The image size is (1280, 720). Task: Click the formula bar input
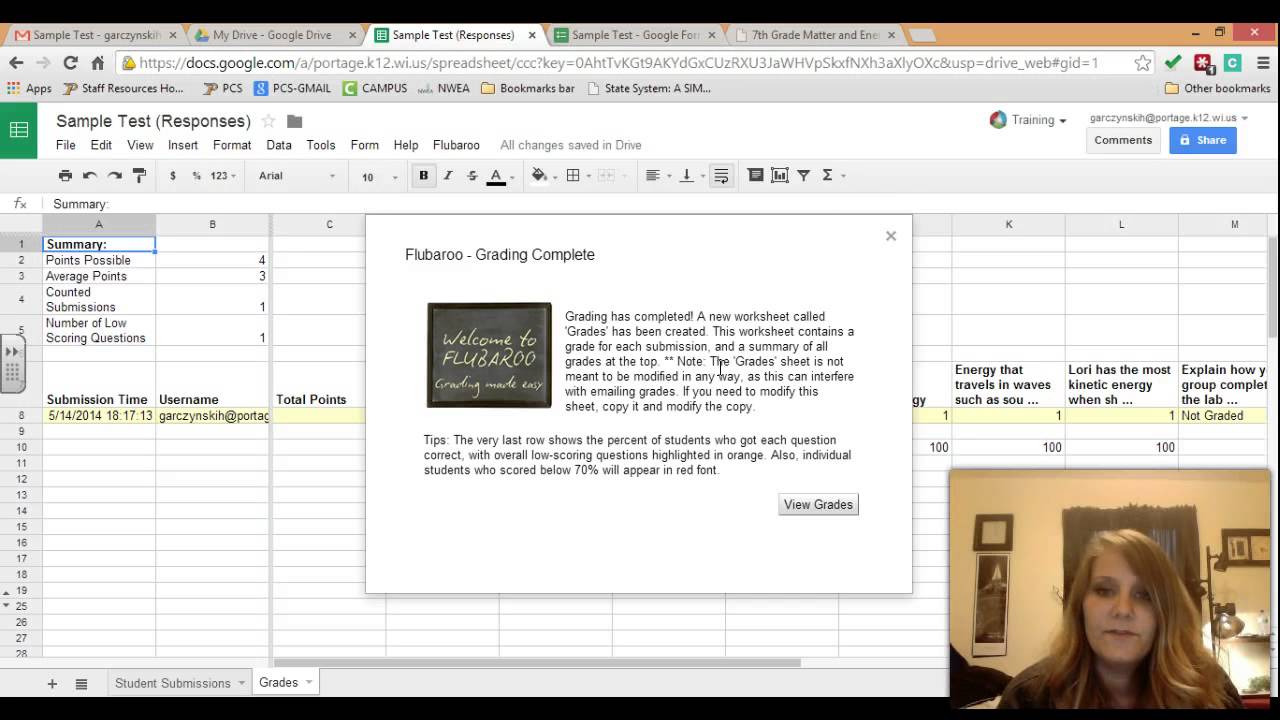click(660, 204)
